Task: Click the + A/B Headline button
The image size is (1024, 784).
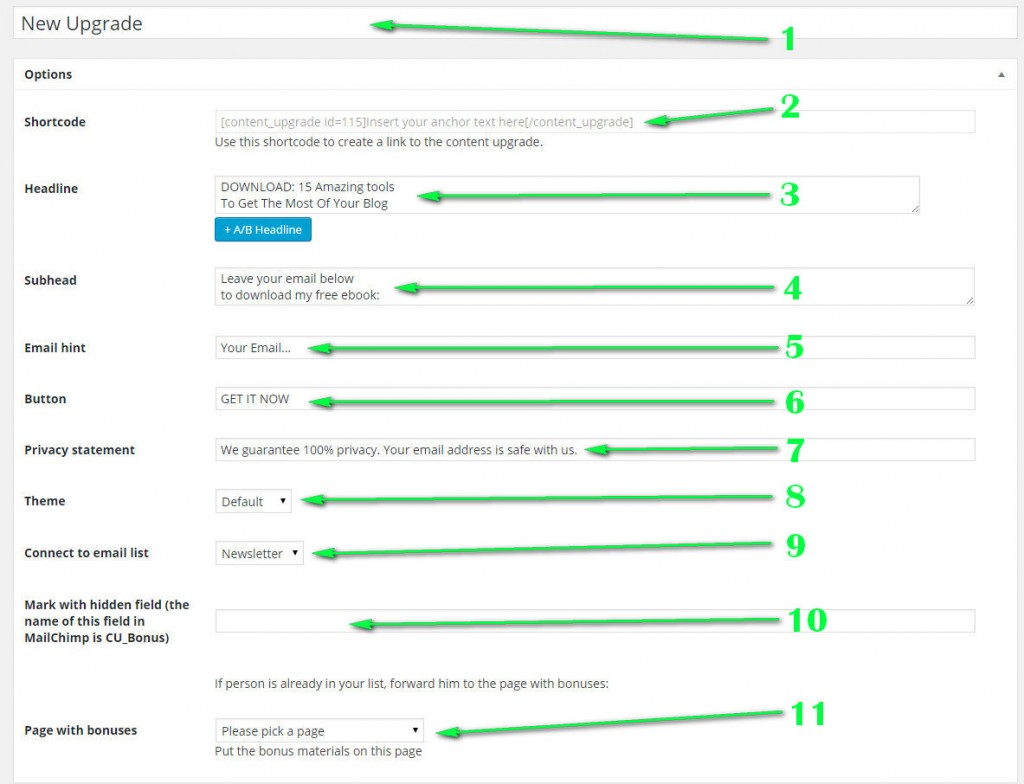Action: pyautogui.click(x=262, y=229)
